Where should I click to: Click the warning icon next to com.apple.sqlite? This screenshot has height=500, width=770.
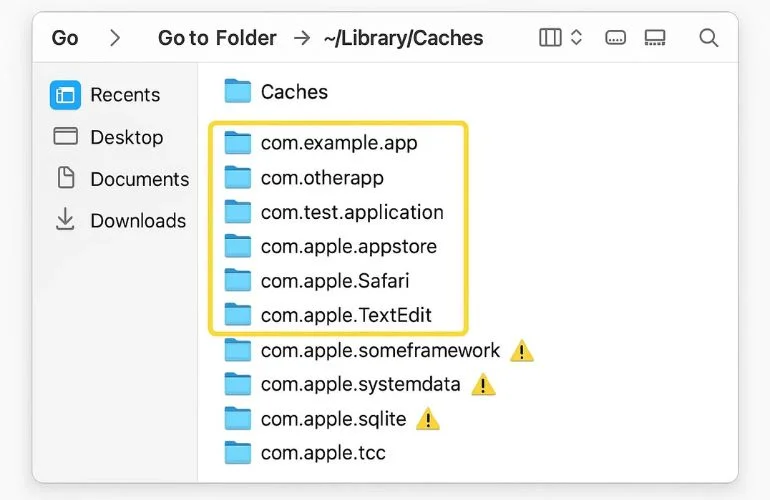(x=427, y=419)
